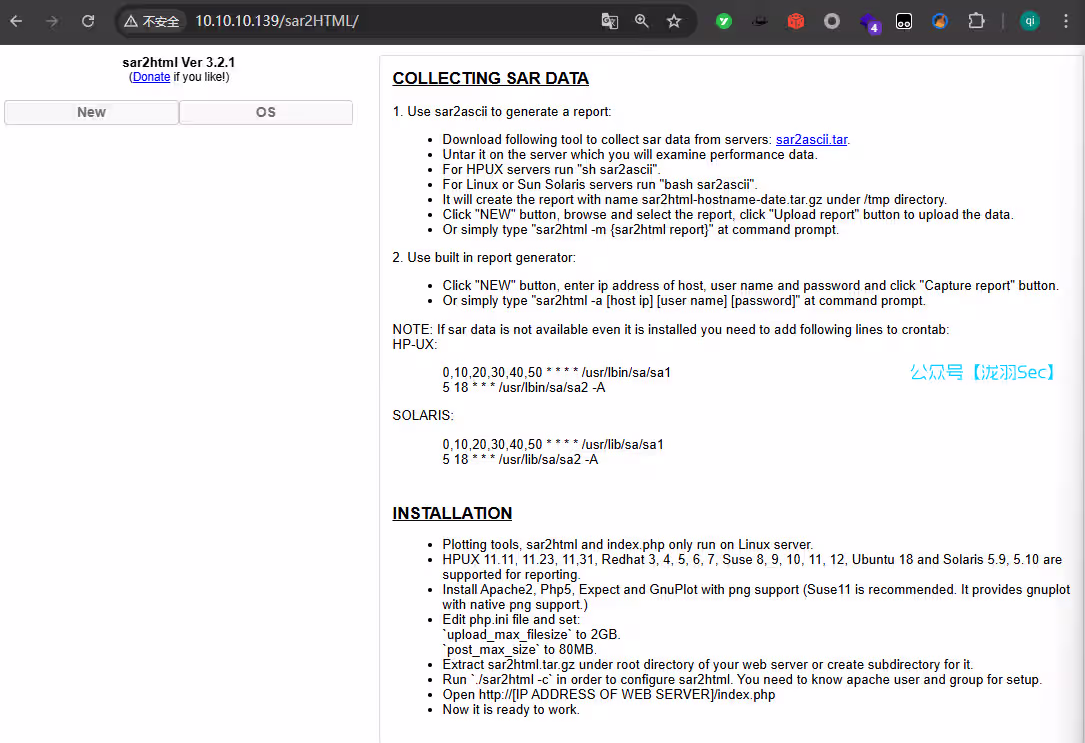The width and height of the screenshot is (1085, 743).
Task: Download the sar2ascii.tar link
Action: pos(812,140)
